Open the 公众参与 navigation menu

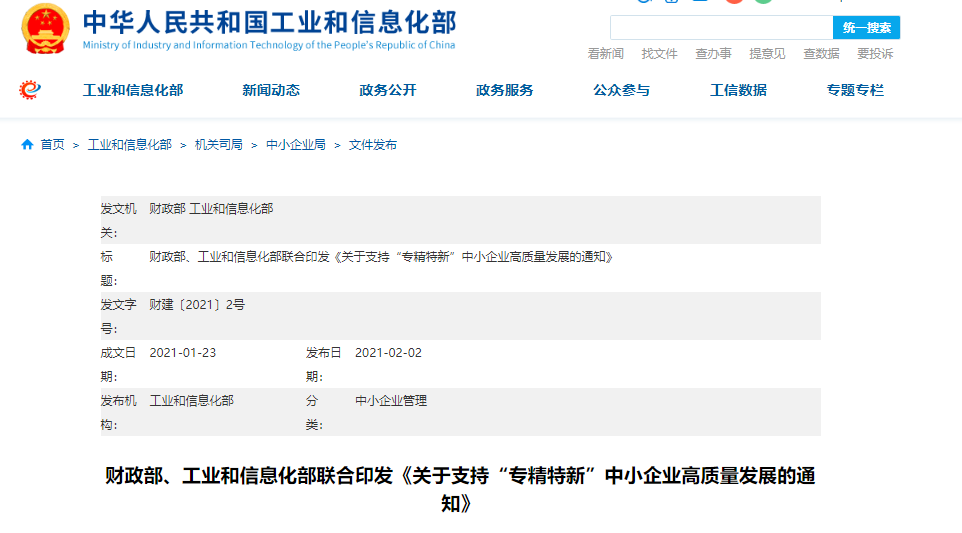pos(621,90)
